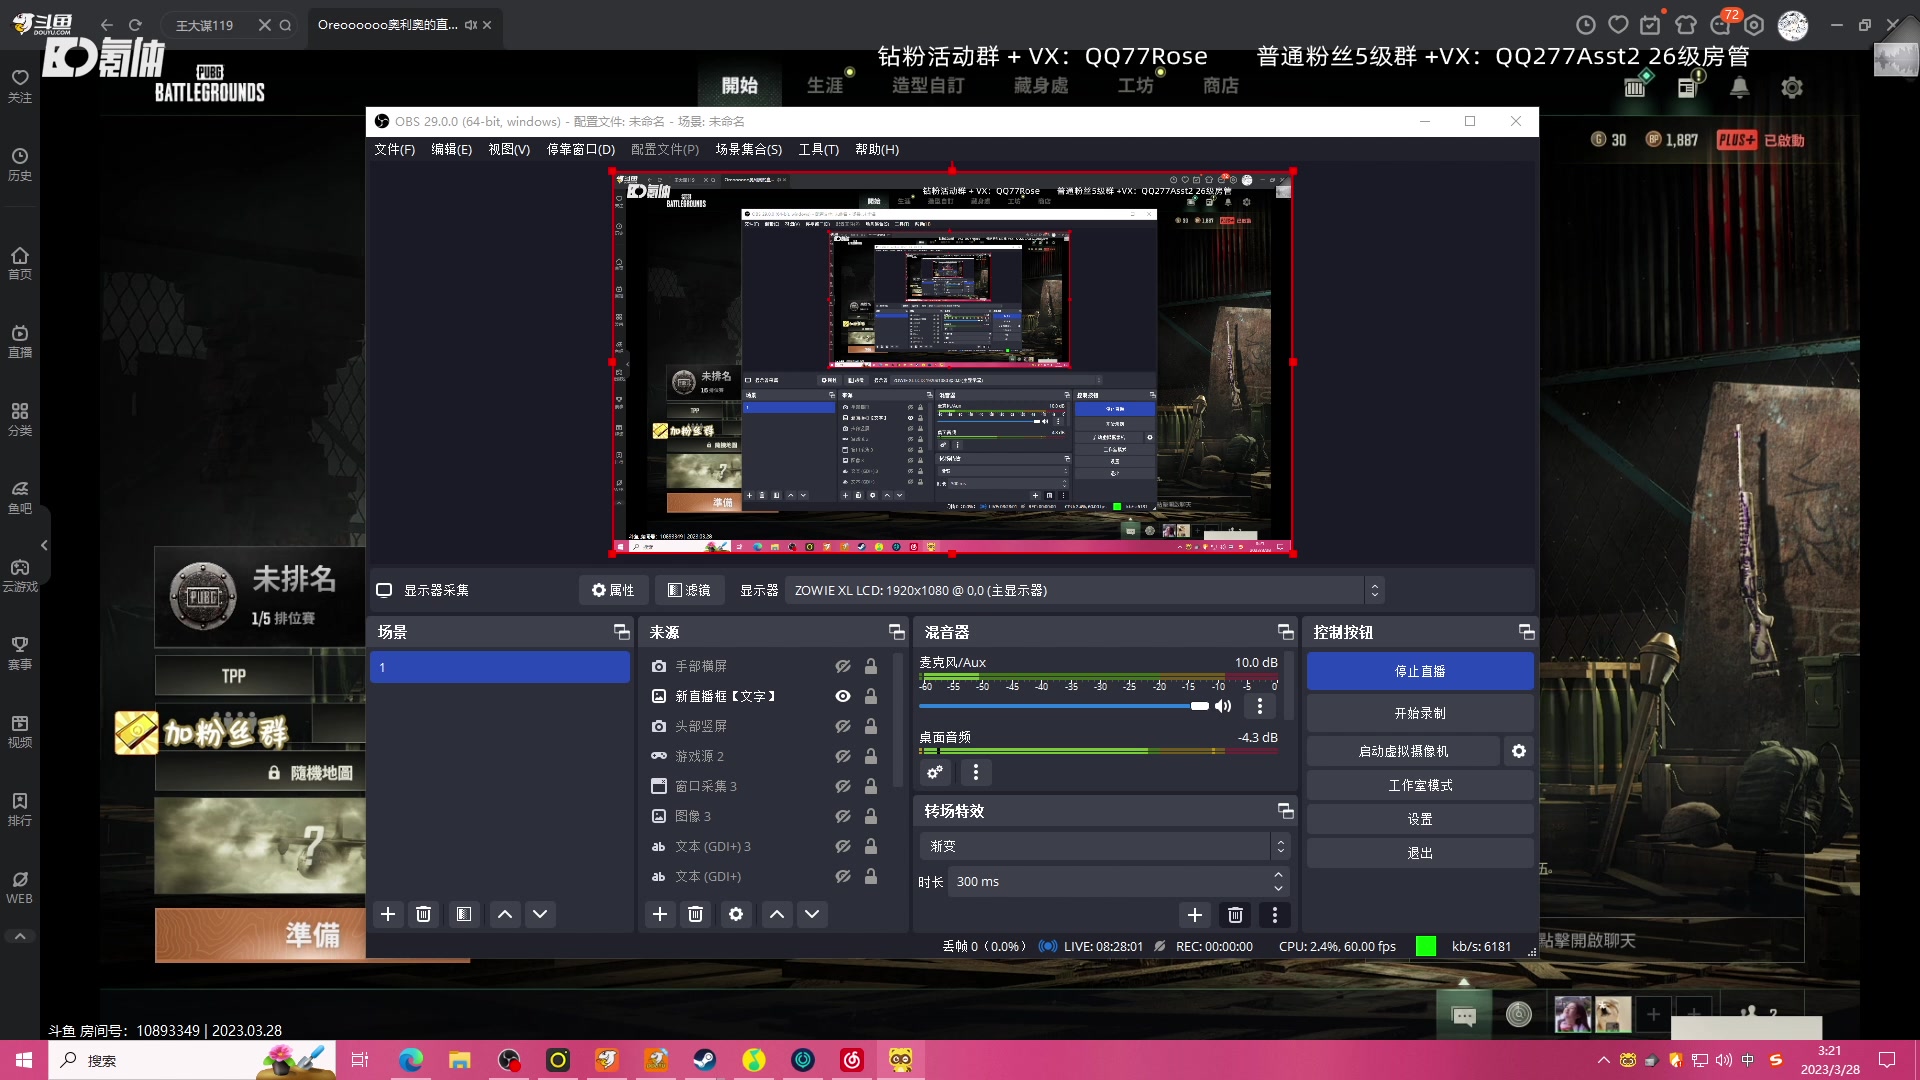Add a new source with the plus icon
Screen dimensions: 1920x1080
click(x=660, y=914)
